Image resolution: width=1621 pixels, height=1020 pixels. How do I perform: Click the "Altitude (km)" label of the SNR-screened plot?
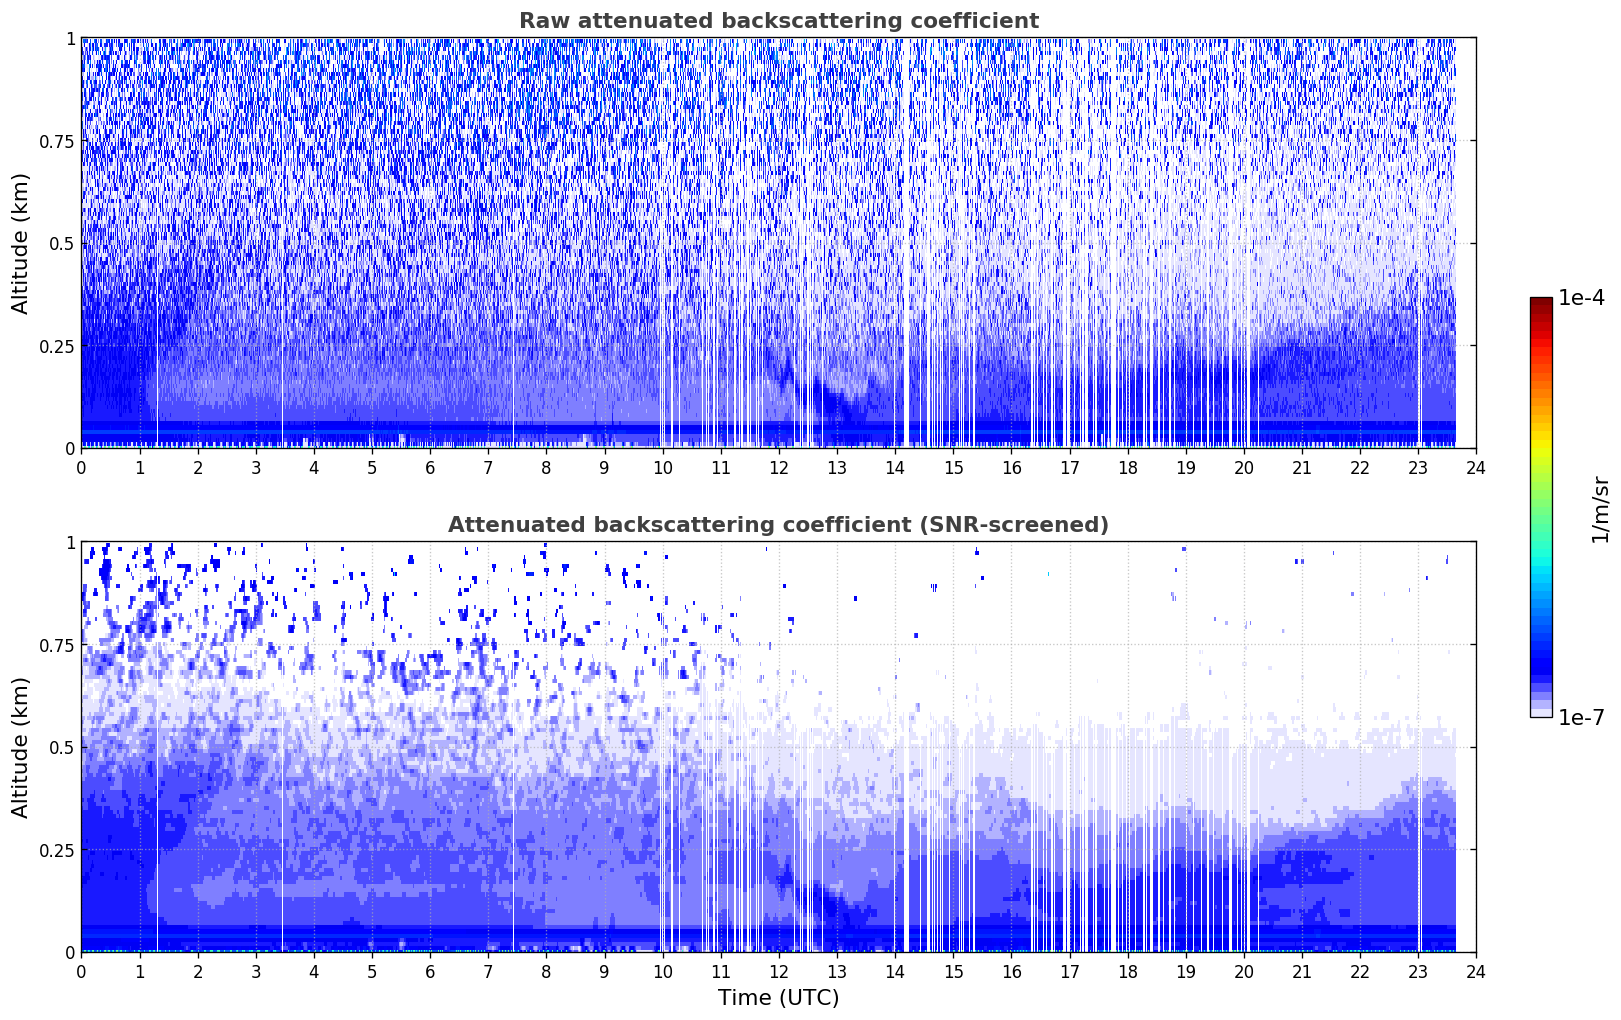(21, 747)
